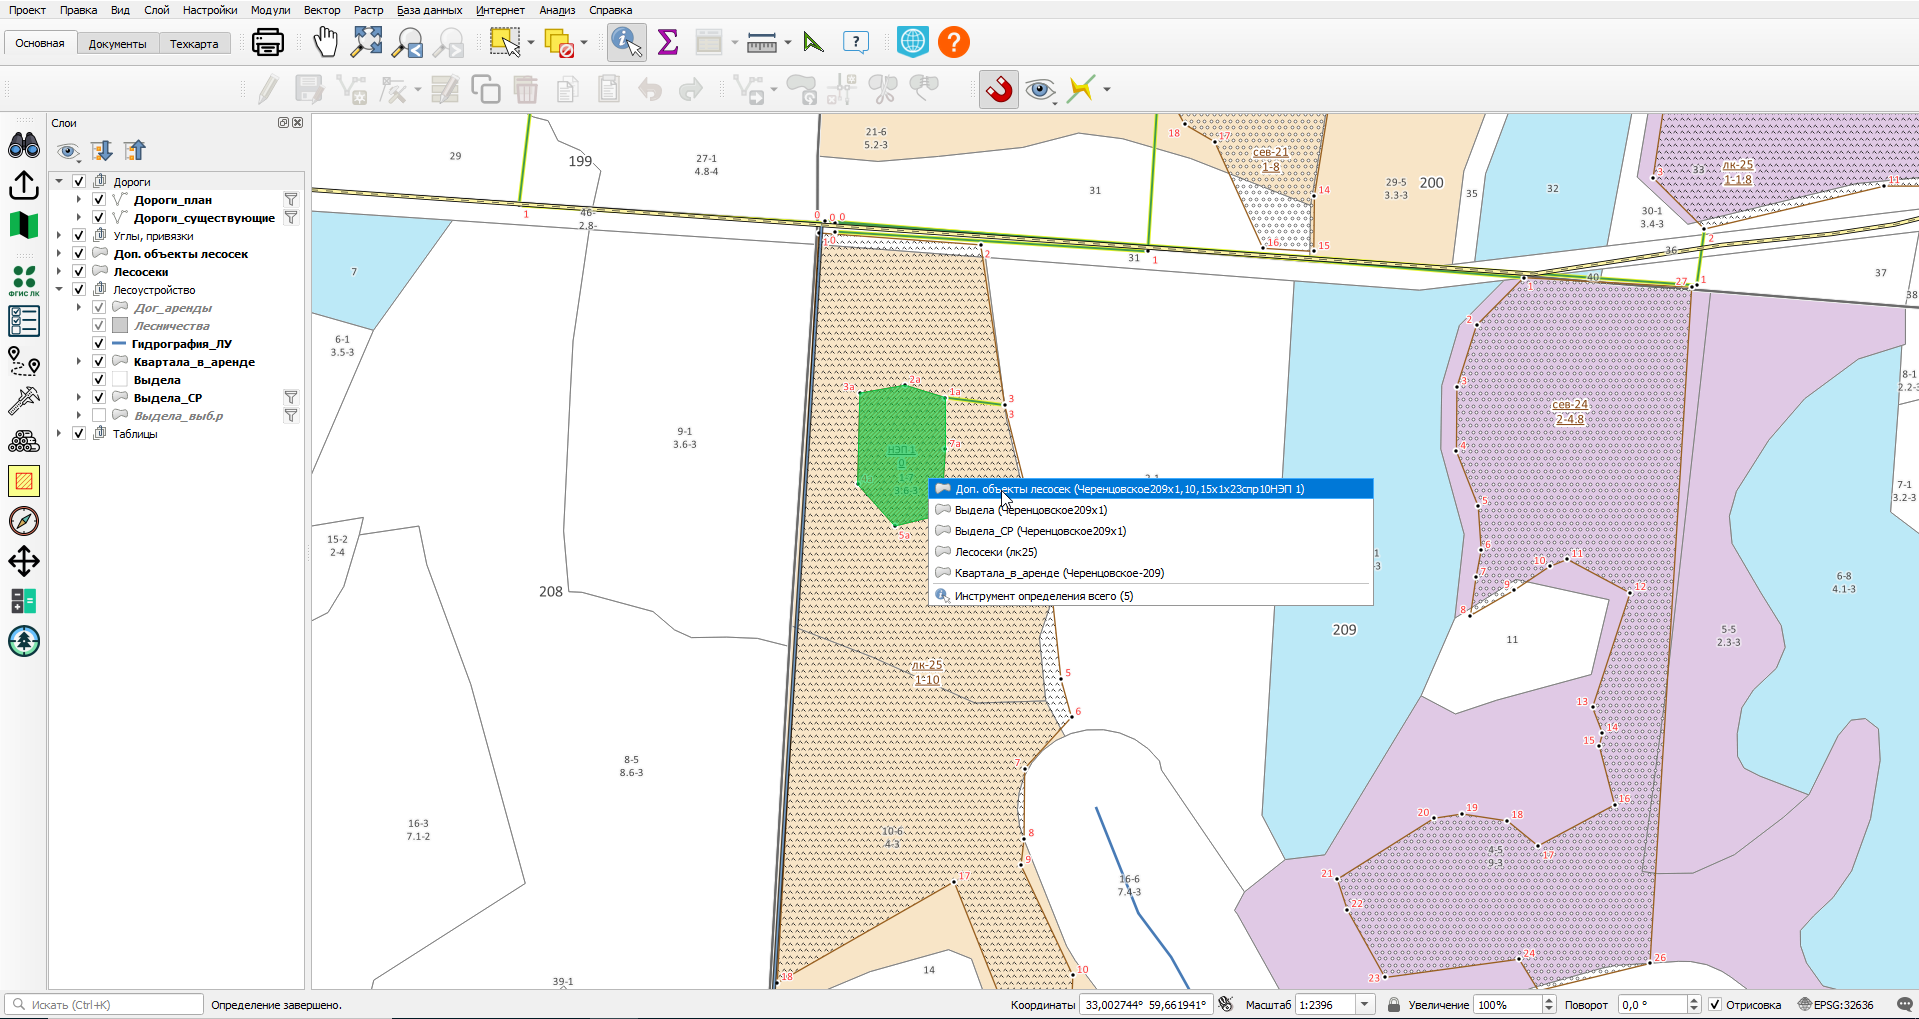Expand the Углы, привязки group
Viewport: 1919px width, 1019px height.
pos(59,236)
